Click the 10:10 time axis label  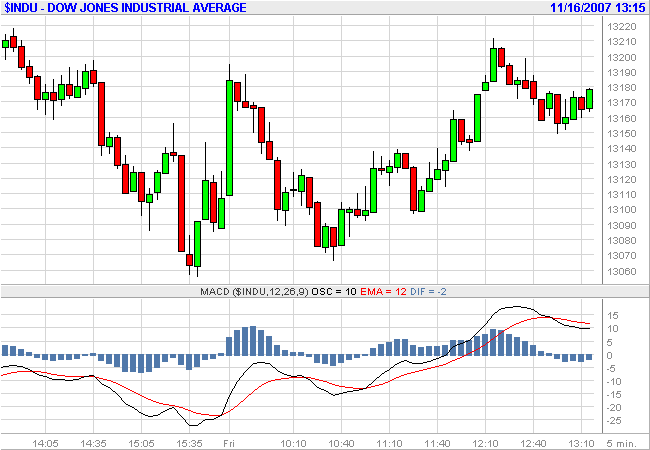(x=293, y=443)
